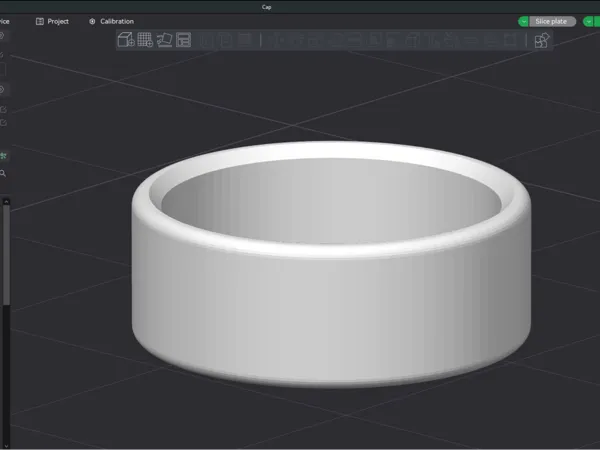The width and height of the screenshot is (600, 450).
Task: Click the Add plate grid icon
Action: [x=145, y=40]
